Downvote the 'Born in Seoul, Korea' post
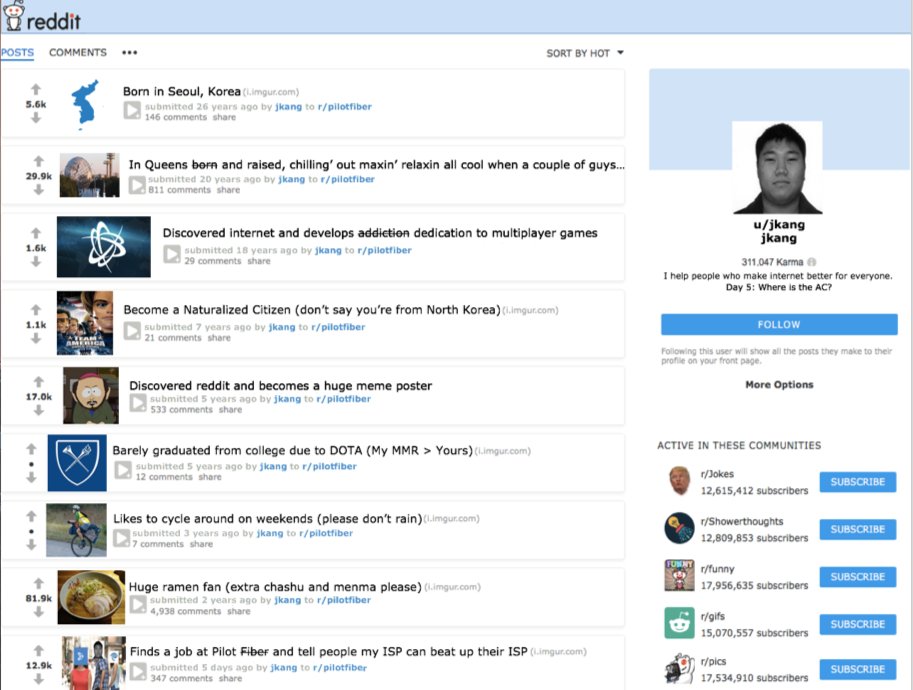This screenshot has height=690, width=913. 36,118
